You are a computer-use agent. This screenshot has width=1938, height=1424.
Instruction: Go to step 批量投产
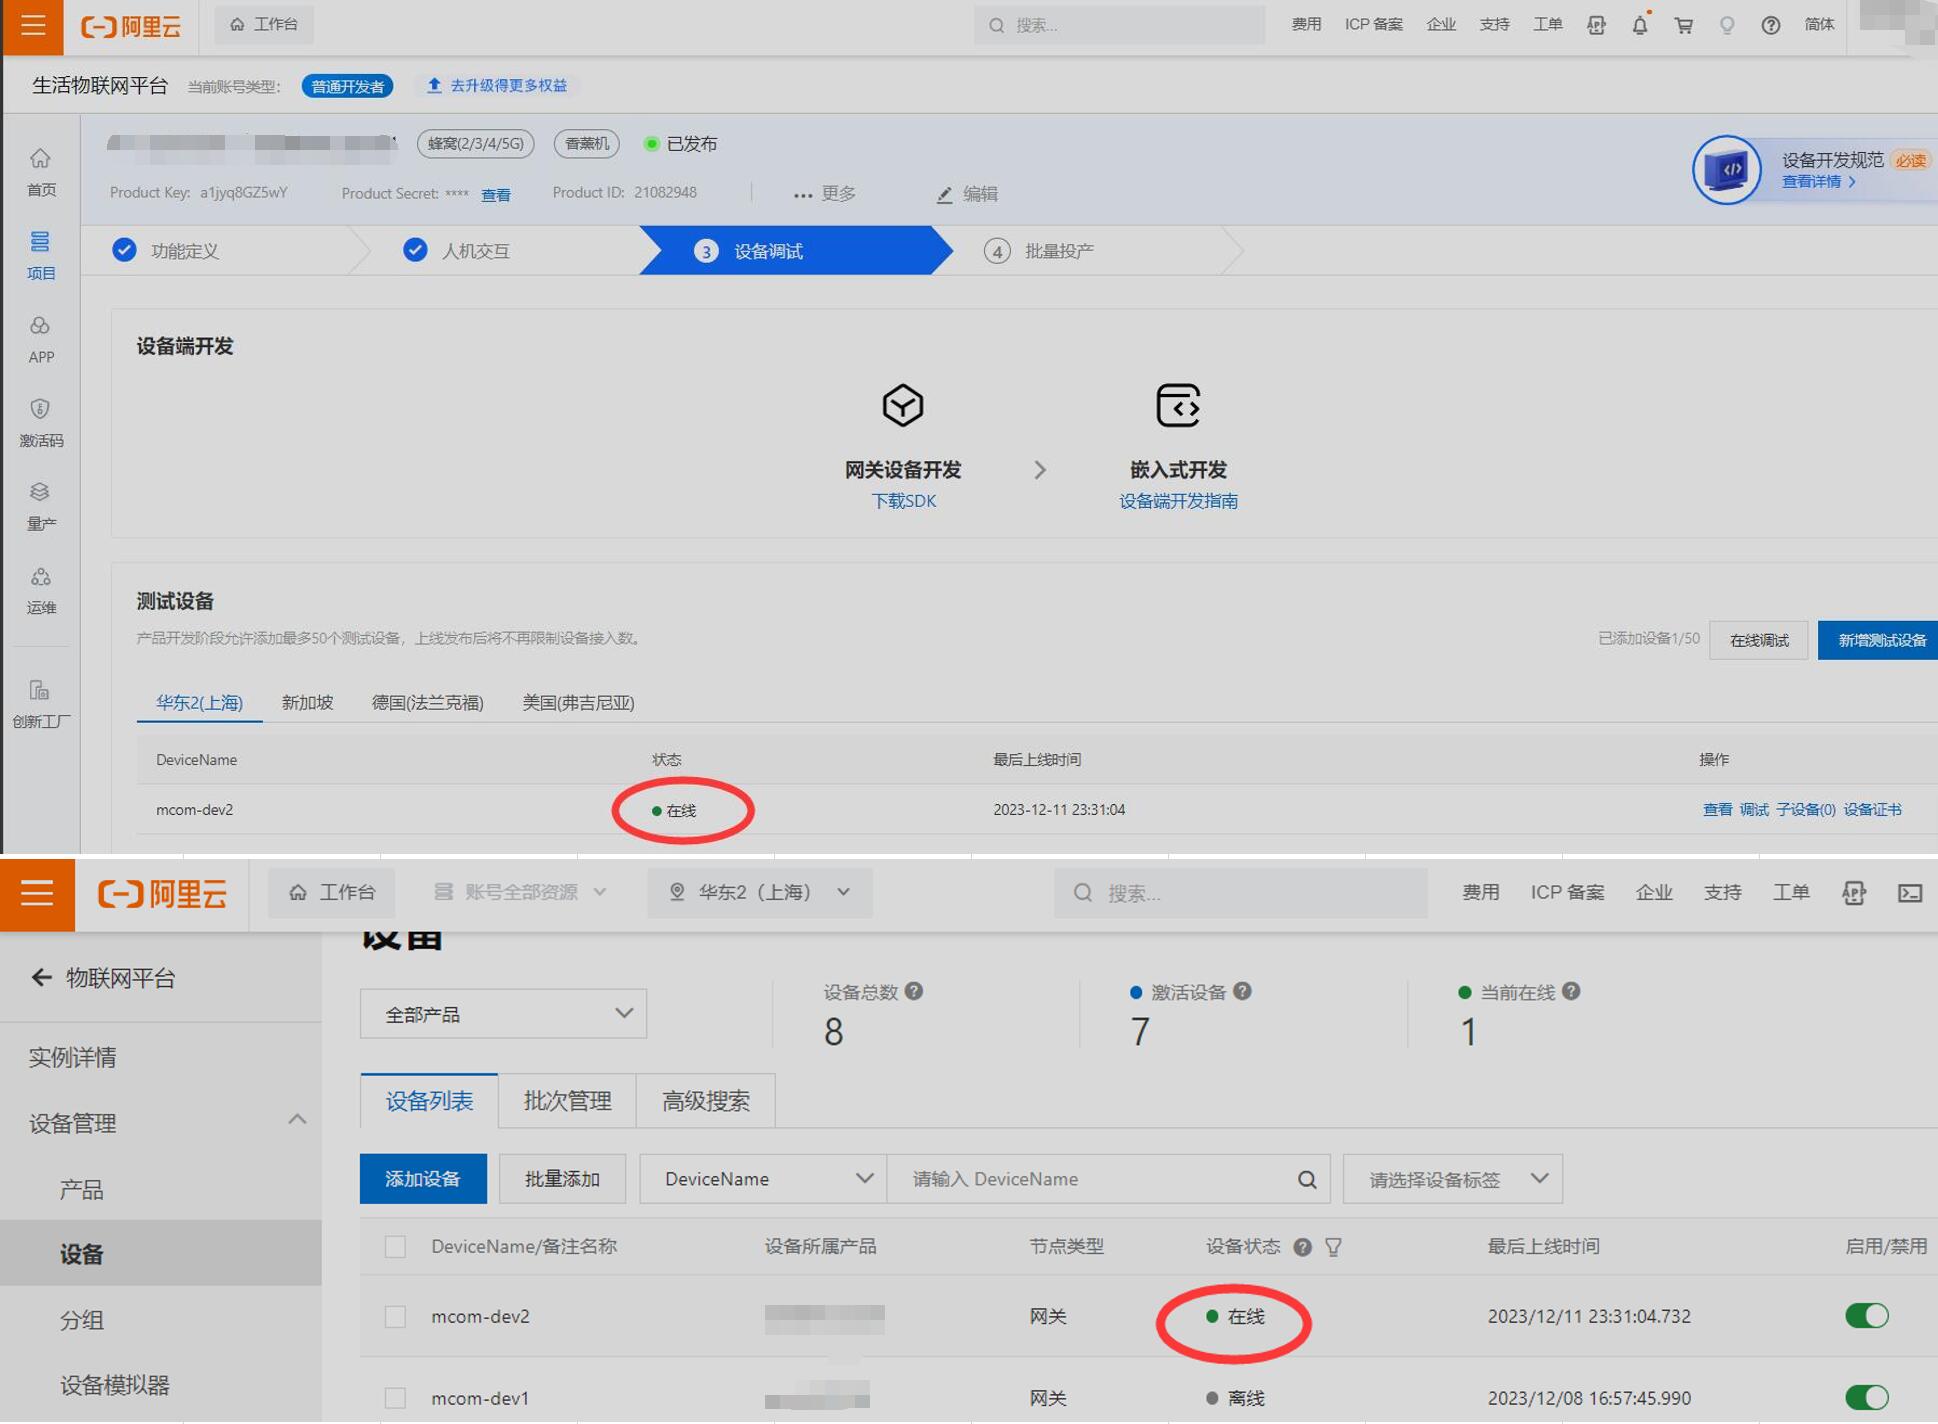pyautogui.click(x=1058, y=251)
